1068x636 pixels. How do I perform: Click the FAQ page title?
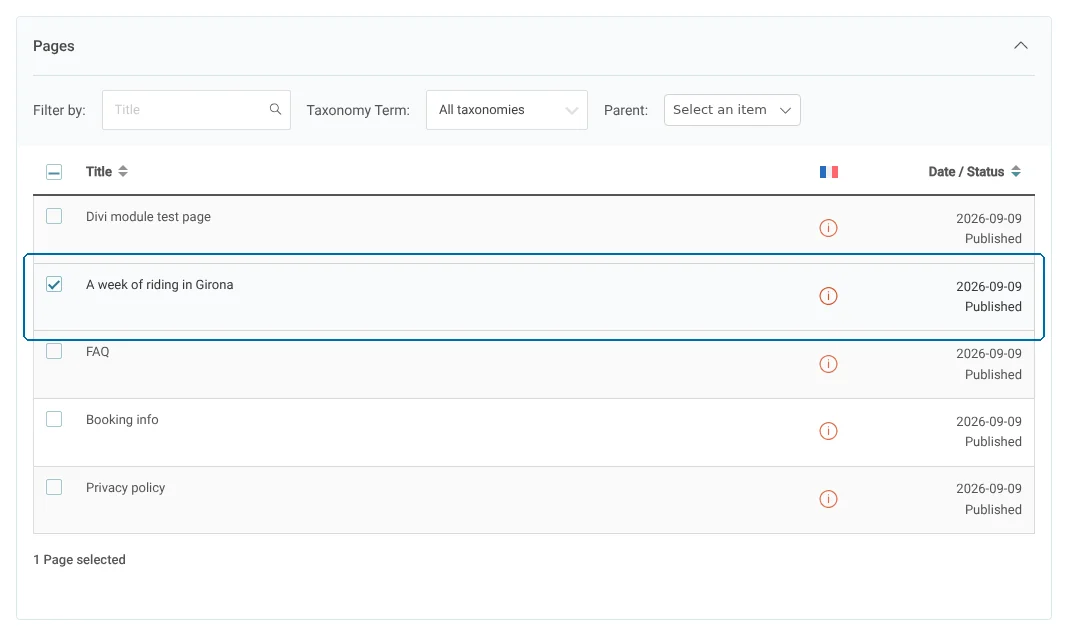pyautogui.click(x=97, y=351)
